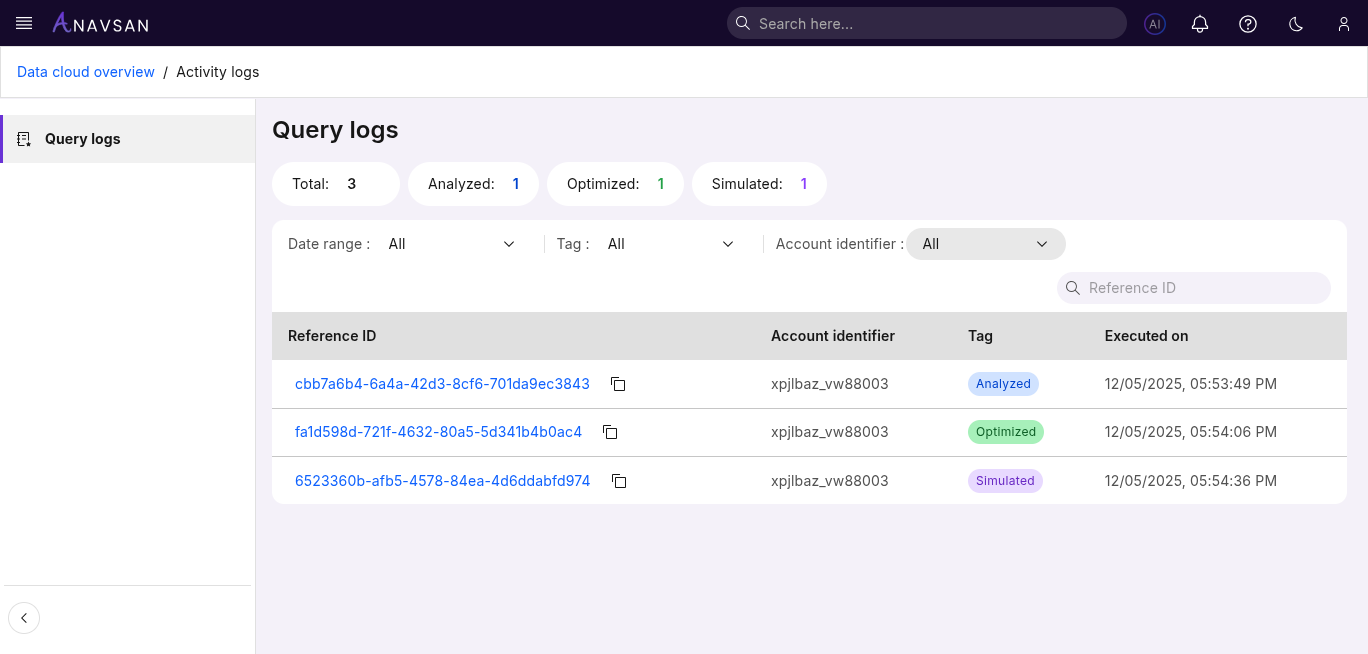Toggle dark mode with the moon icon

pos(1296,23)
